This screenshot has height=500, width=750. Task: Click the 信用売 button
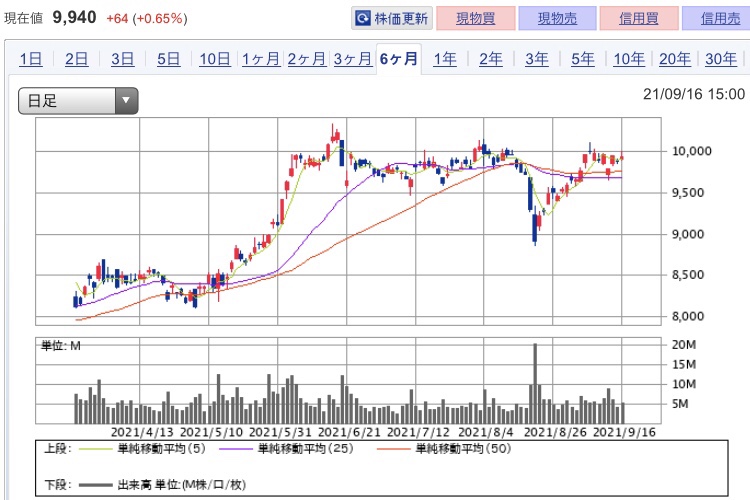717,19
